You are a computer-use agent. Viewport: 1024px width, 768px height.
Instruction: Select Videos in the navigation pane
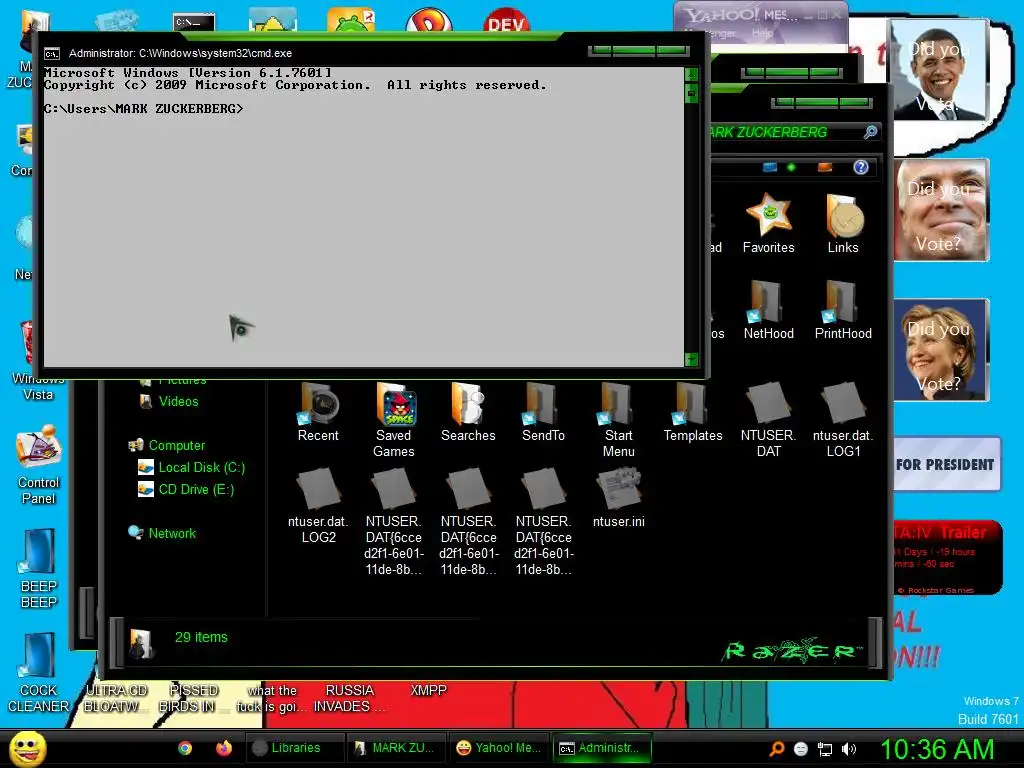pos(169,402)
